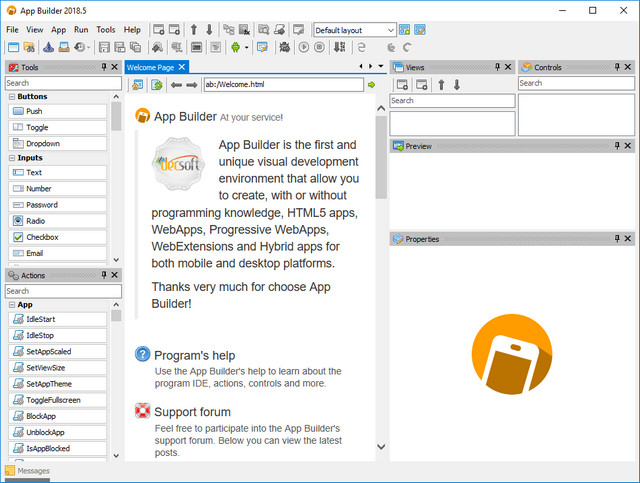Open the Run menu
The image size is (640, 483).
[x=81, y=30]
